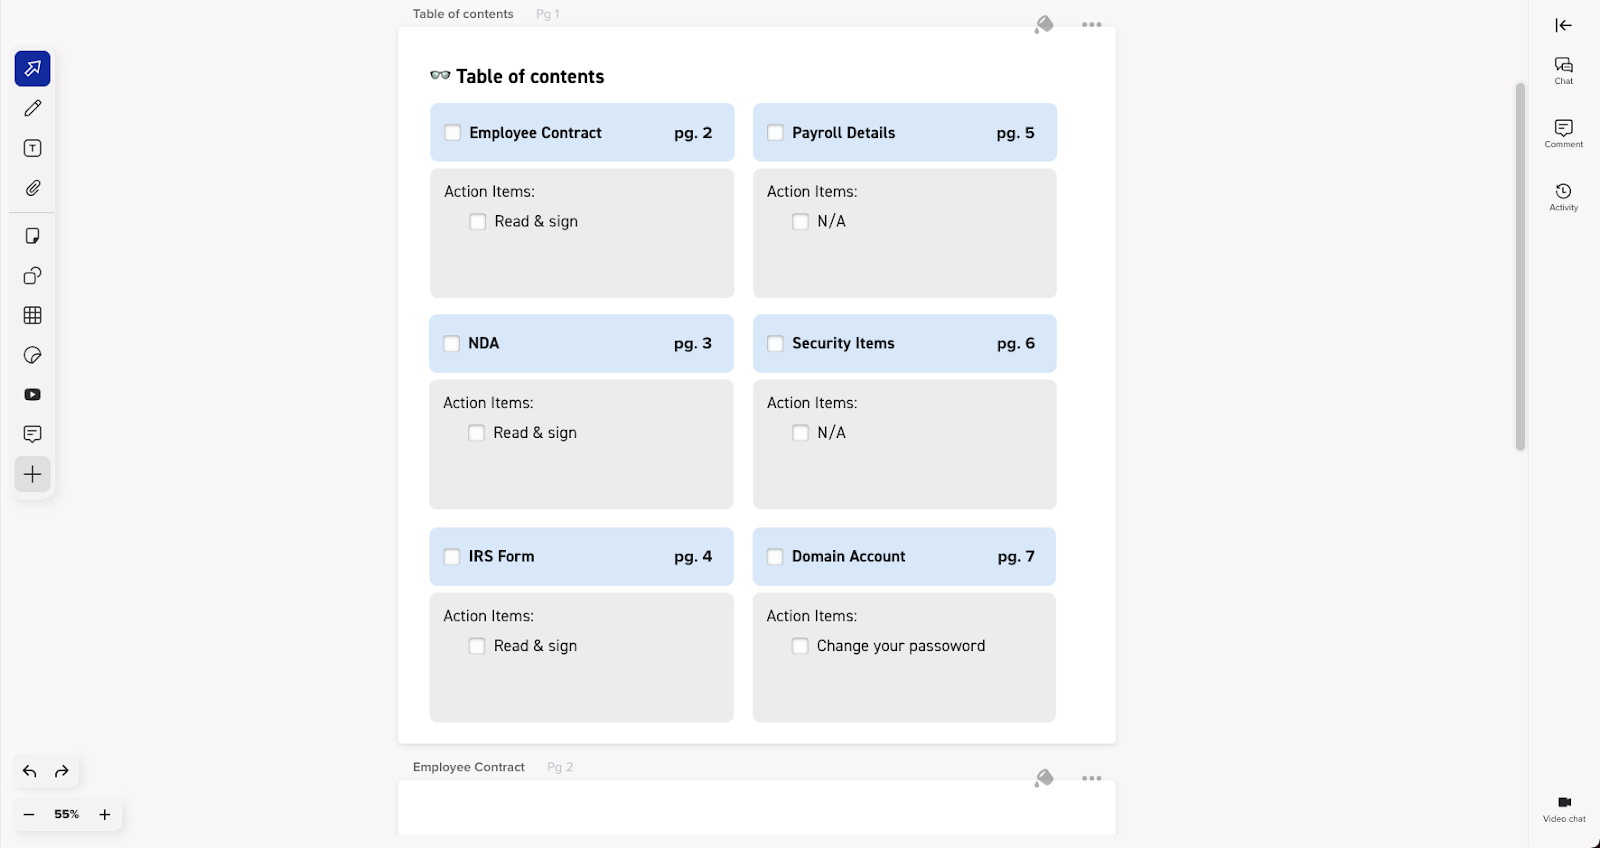Switch to the Activity panel
The image size is (1600, 848).
[1564, 196]
